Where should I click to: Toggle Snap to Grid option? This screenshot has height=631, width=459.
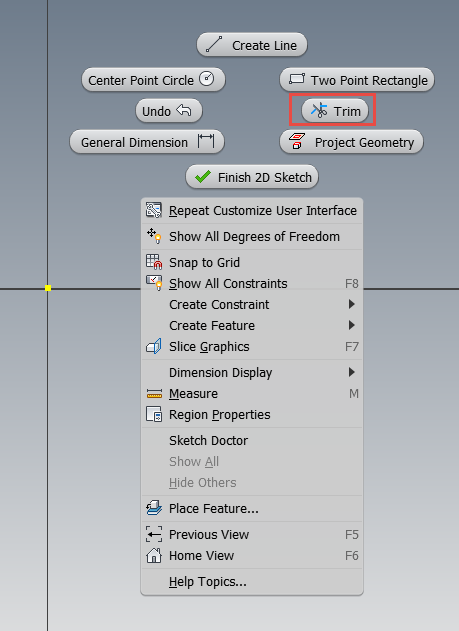252,262
